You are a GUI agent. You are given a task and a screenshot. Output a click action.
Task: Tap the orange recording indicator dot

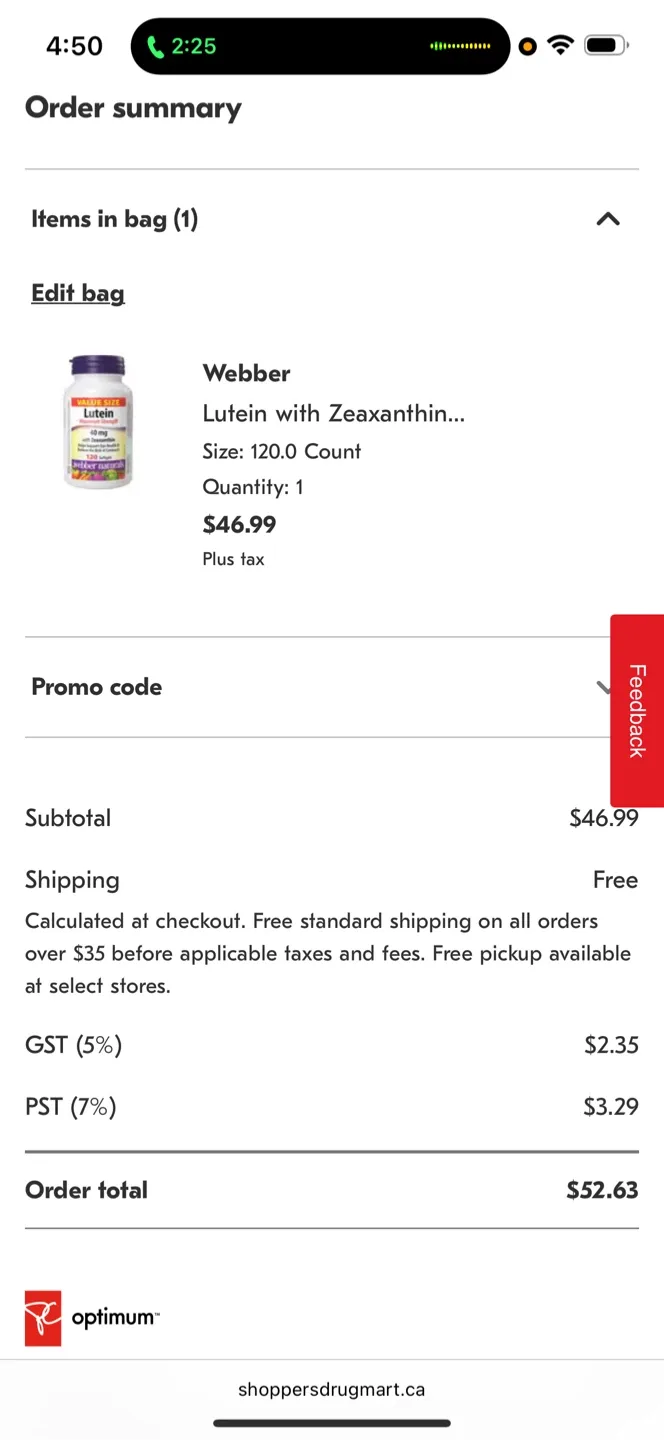click(527, 46)
